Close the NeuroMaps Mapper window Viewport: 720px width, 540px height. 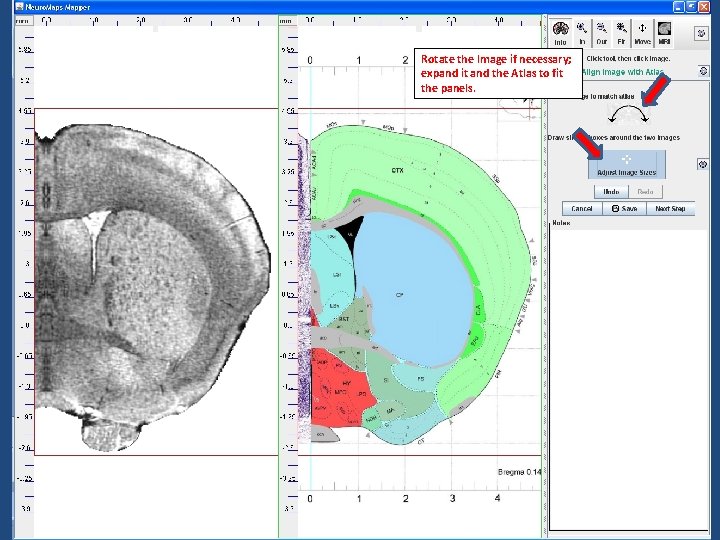point(704,7)
